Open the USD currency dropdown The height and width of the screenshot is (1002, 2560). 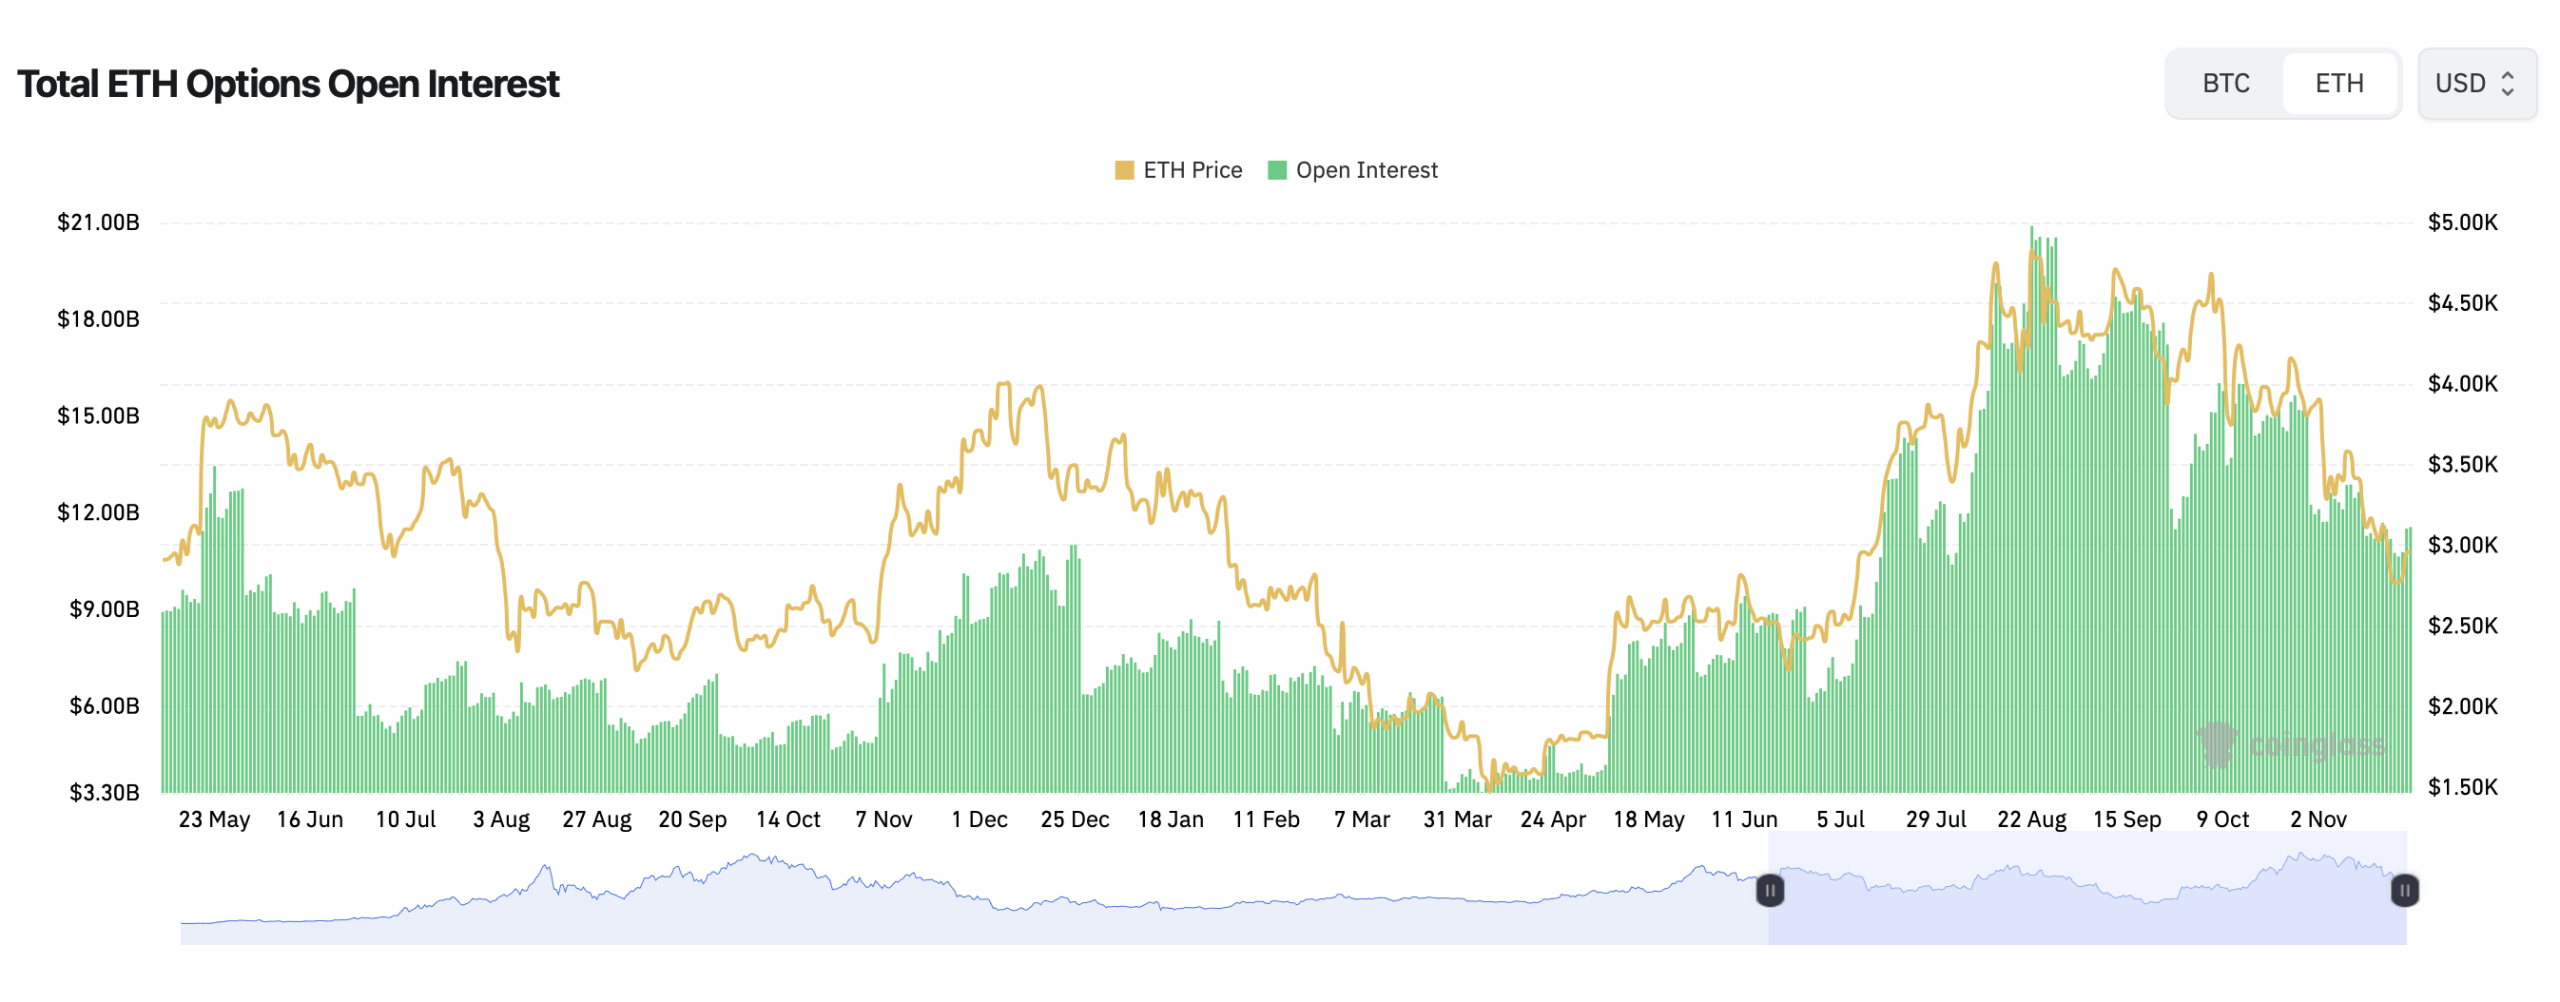[x=2477, y=84]
